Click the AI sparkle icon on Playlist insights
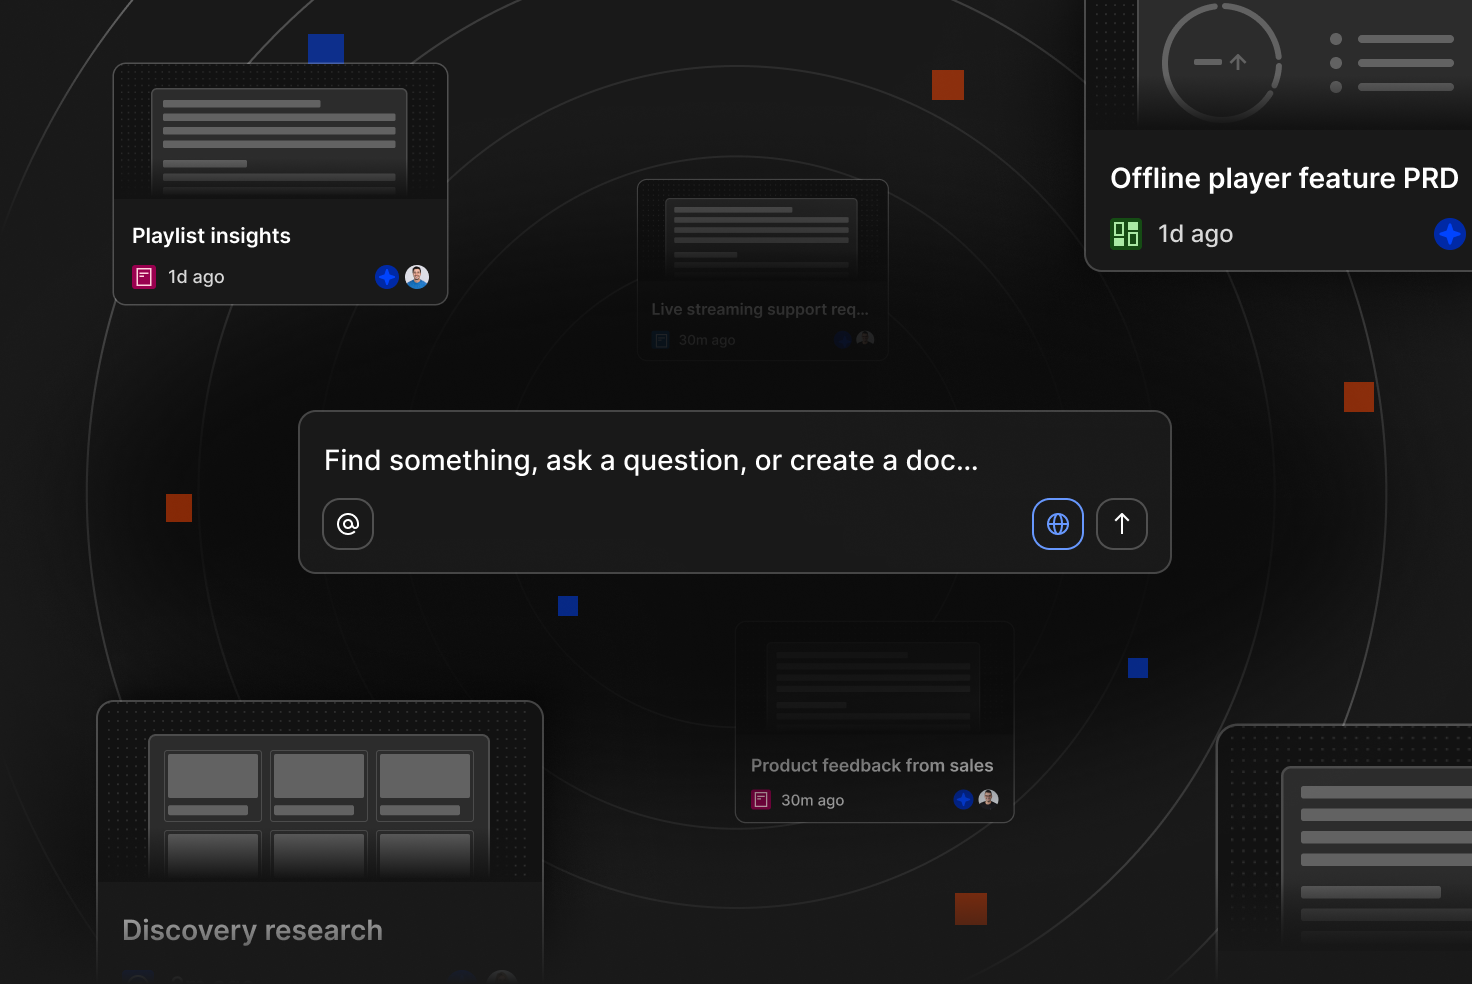Screen dimensions: 1472x984 (x=387, y=277)
